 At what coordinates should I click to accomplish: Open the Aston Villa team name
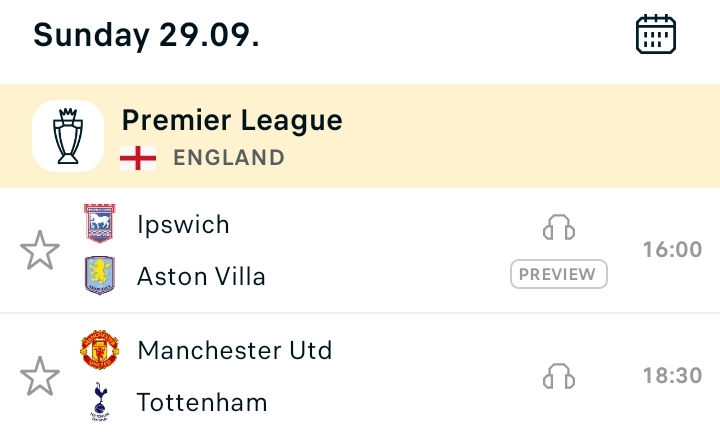coord(202,276)
